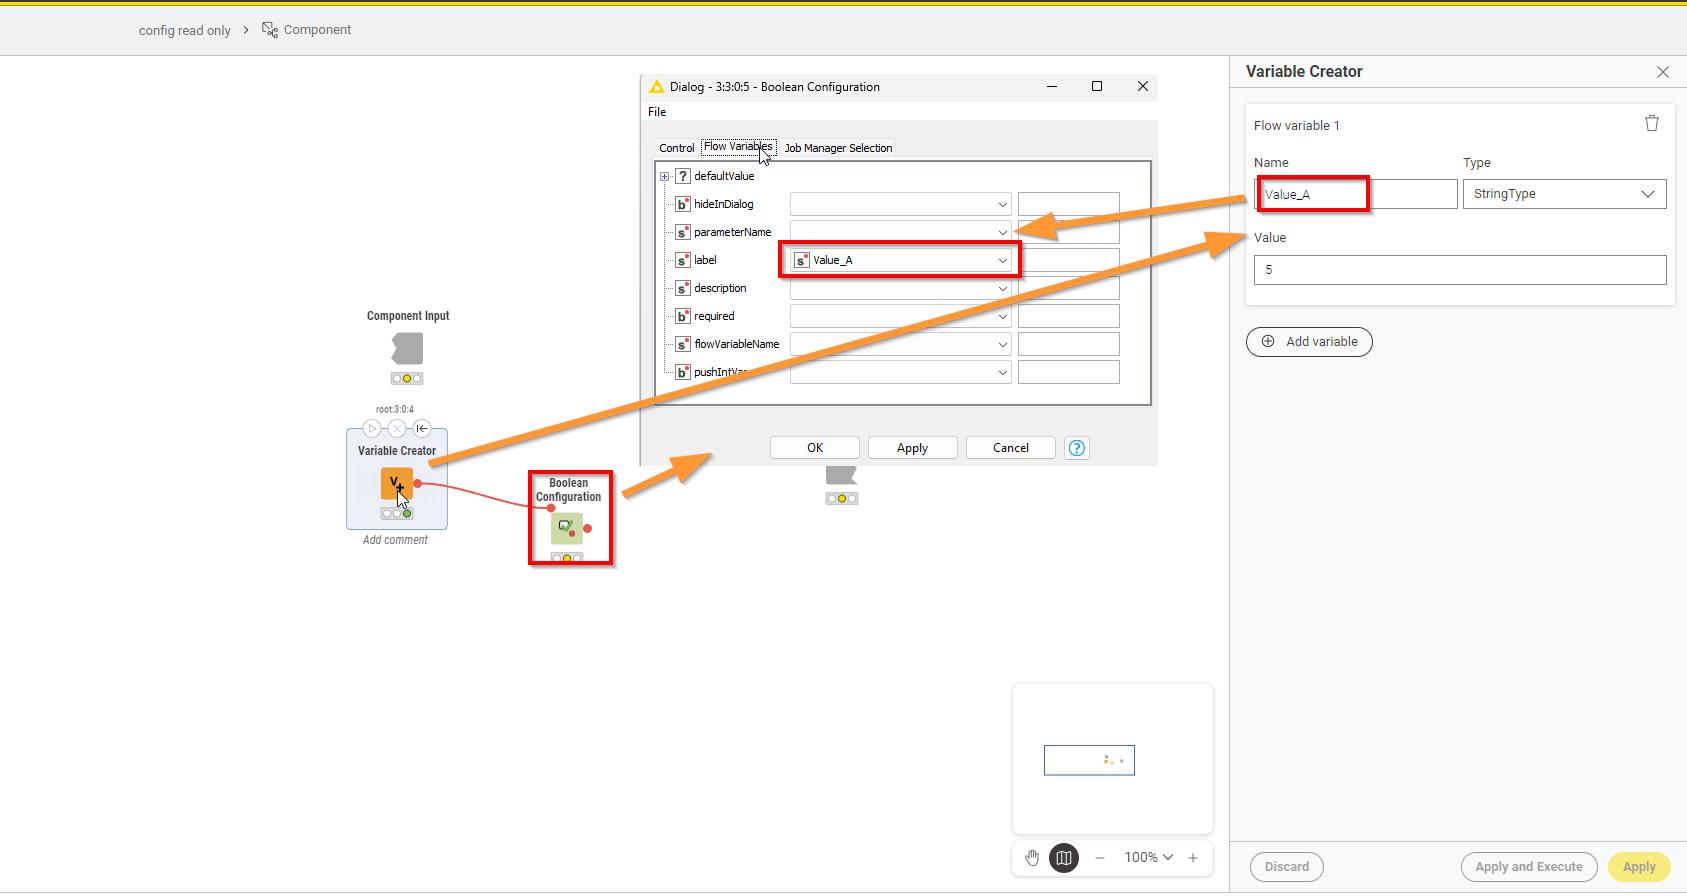
Task: Toggle pan mode with the hand icon
Action: (1032, 858)
